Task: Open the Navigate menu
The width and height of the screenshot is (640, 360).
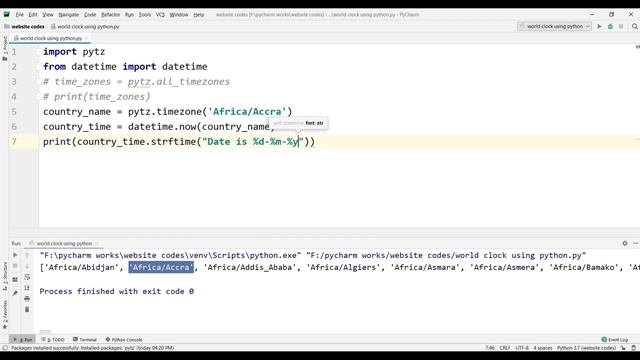Action: click(69, 15)
